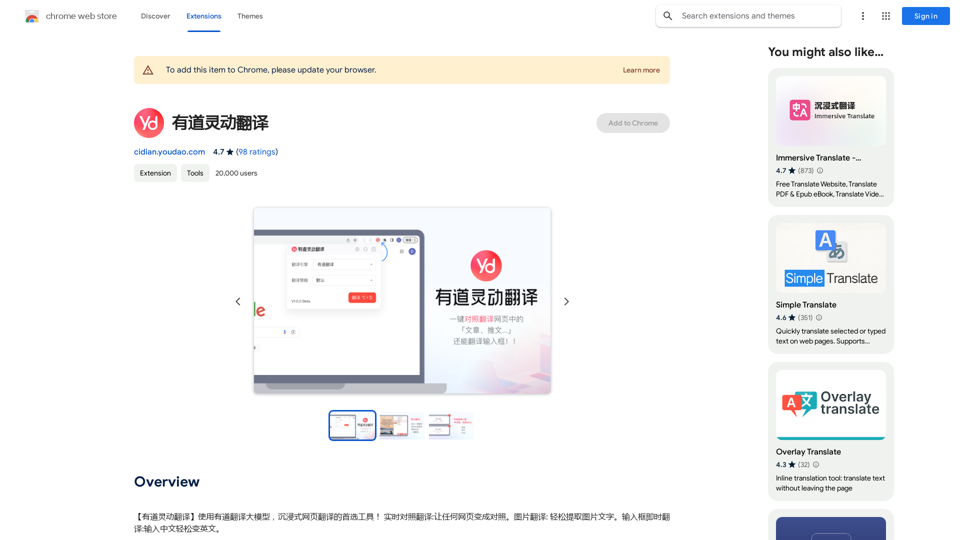Click the You might also like heading
960x540 pixels.
tap(826, 52)
